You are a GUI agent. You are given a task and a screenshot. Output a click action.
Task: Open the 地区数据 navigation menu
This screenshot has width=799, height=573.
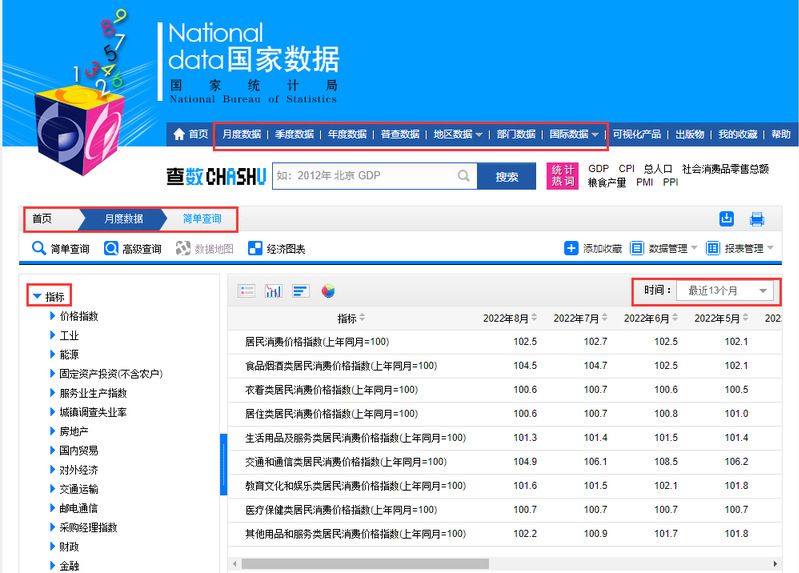coord(457,134)
